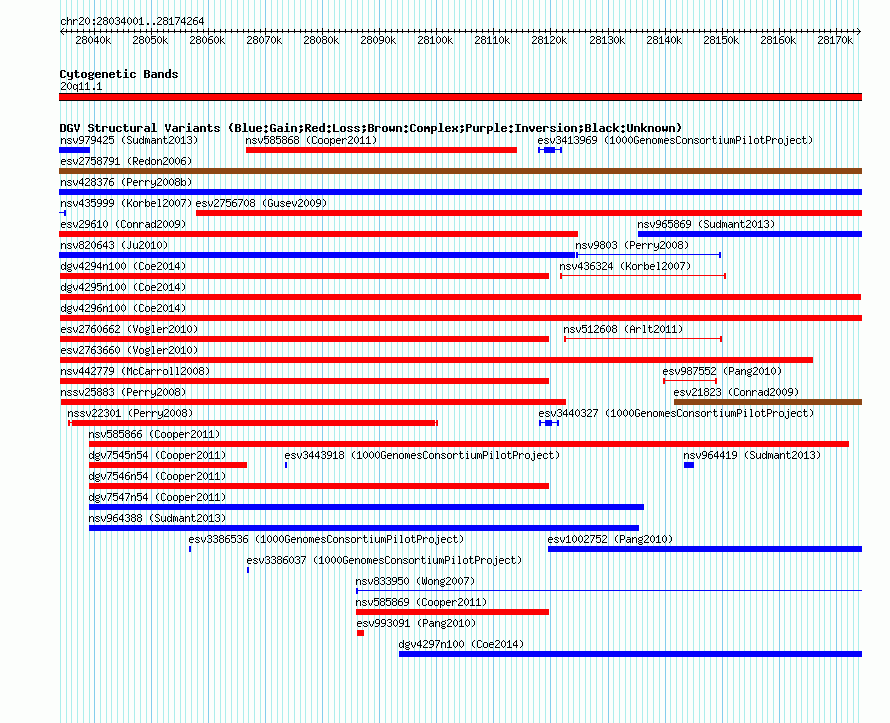Select dgv4296n100 (Coe2014) label
This screenshot has width=890, height=723.
click(123, 308)
